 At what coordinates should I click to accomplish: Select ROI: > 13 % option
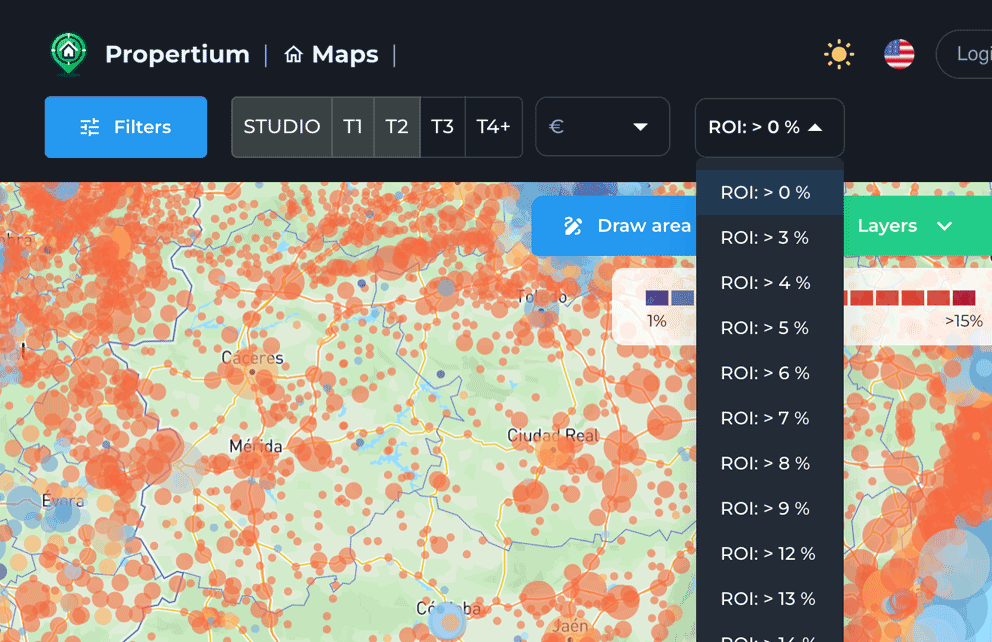[x=770, y=599]
